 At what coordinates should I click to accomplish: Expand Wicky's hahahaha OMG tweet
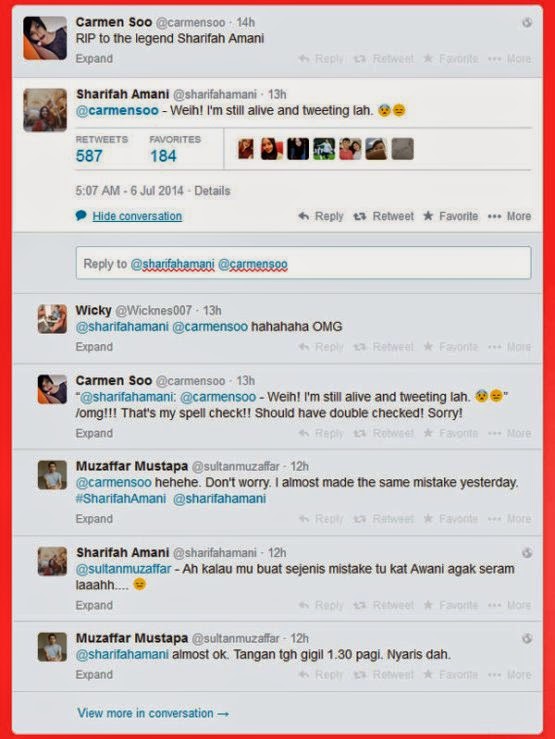[x=94, y=347]
